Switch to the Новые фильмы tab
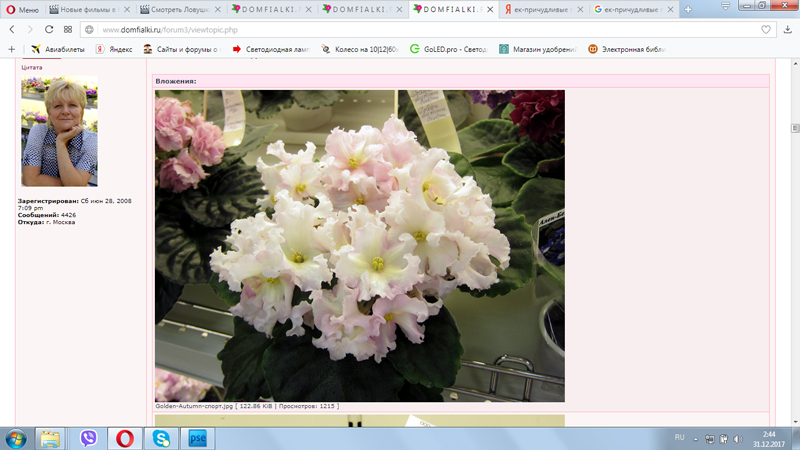The height and width of the screenshot is (450, 800). point(83,10)
